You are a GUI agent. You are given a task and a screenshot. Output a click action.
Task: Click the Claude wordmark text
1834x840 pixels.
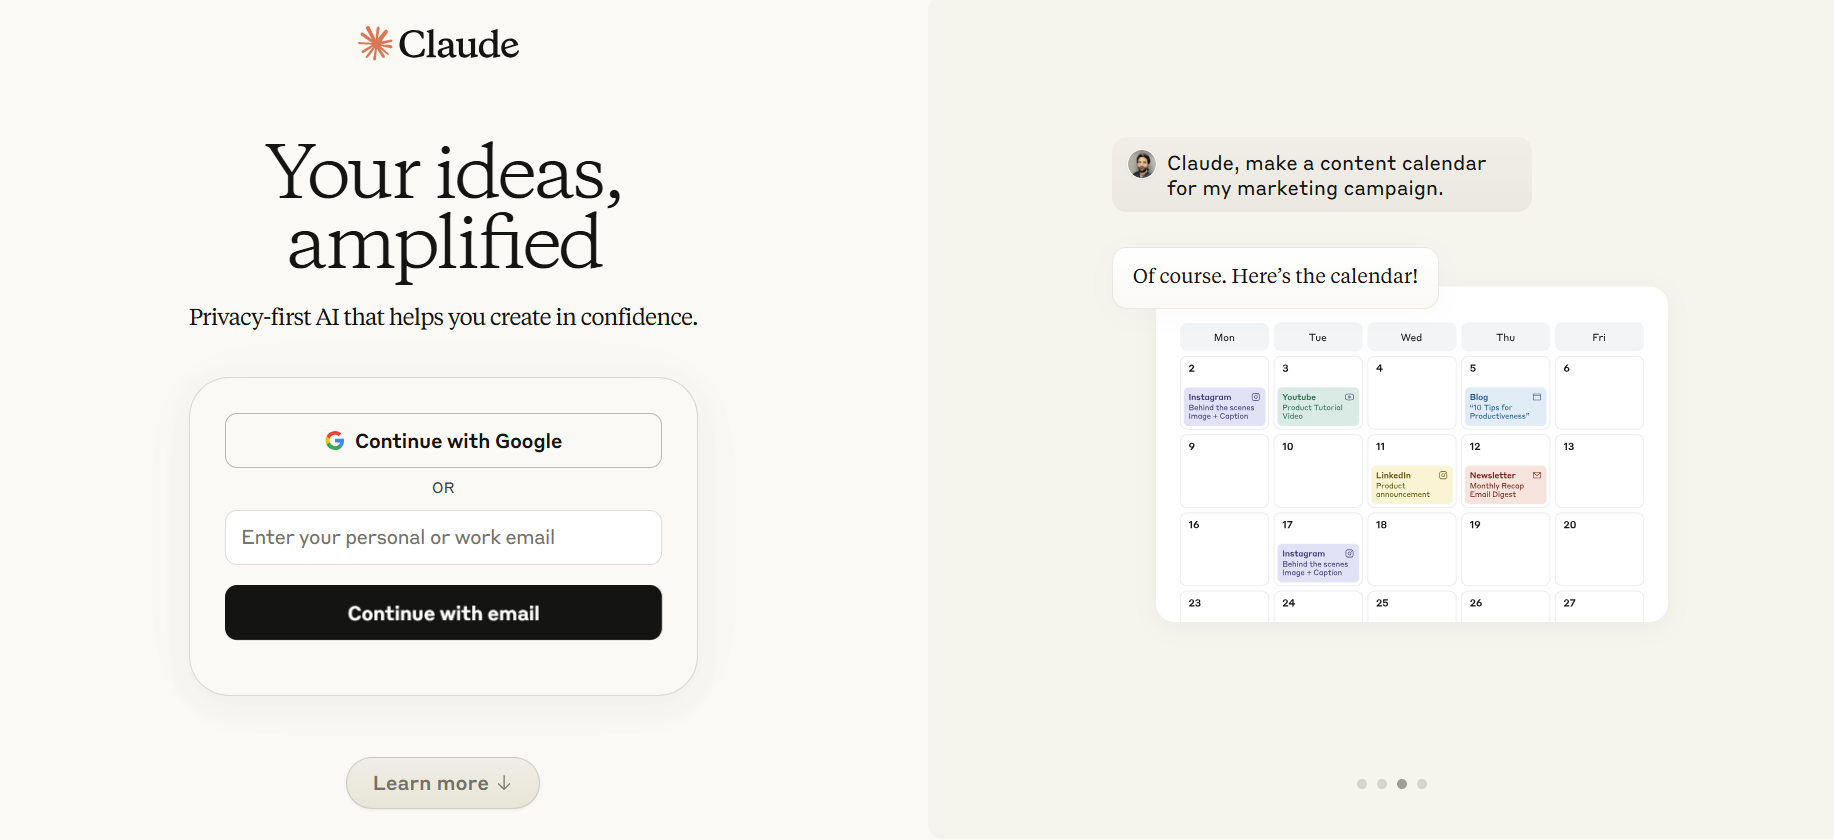[458, 44]
